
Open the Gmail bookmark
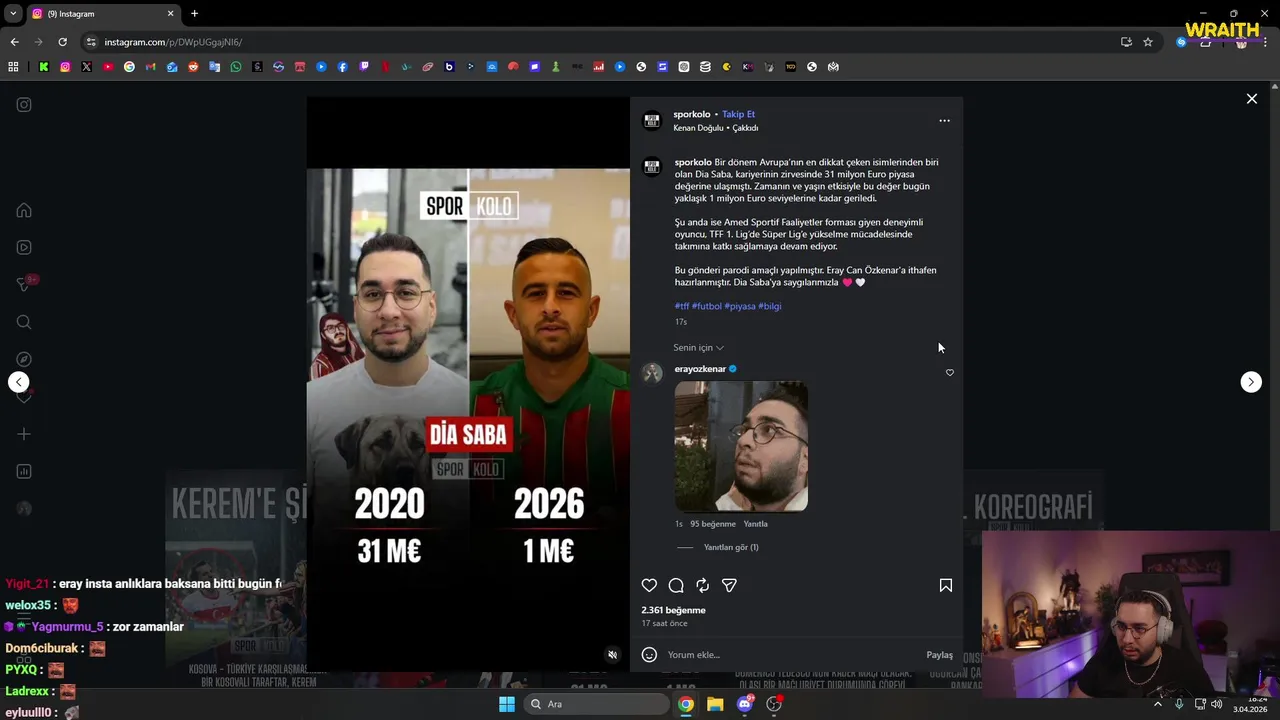point(151,67)
